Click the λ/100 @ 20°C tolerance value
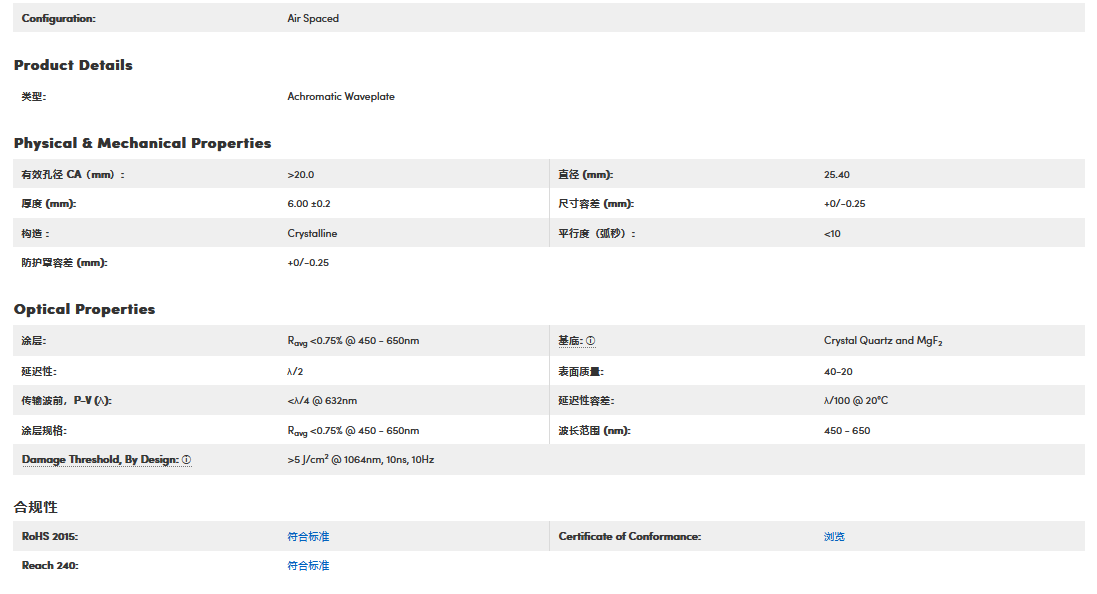This screenshot has width=1097, height=594. 856,401
